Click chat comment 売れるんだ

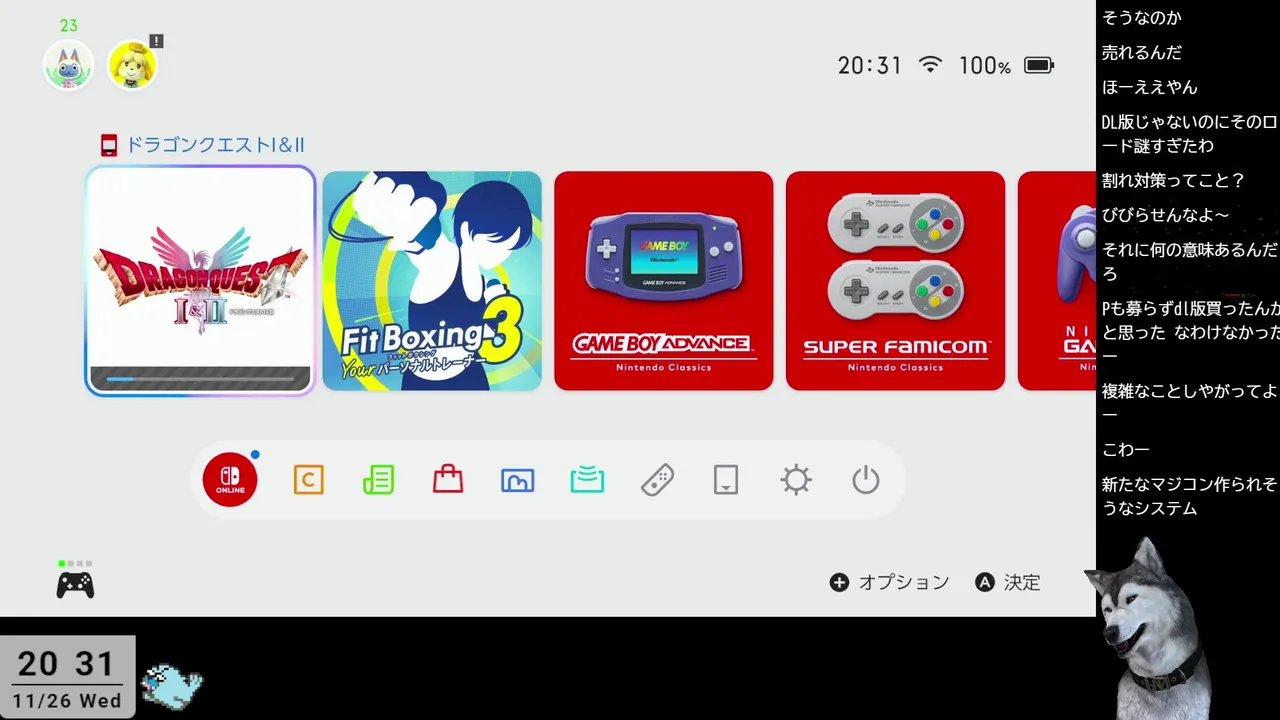[x=1141, y=52]
